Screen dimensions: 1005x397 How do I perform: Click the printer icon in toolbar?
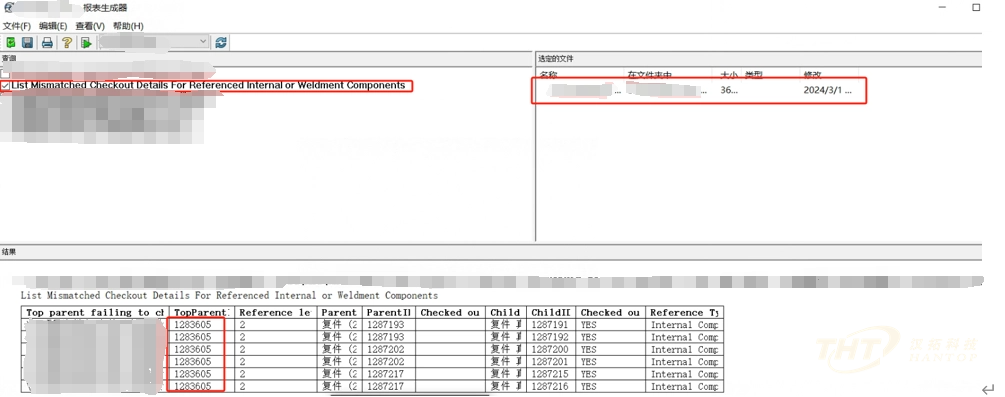[47, 43]
